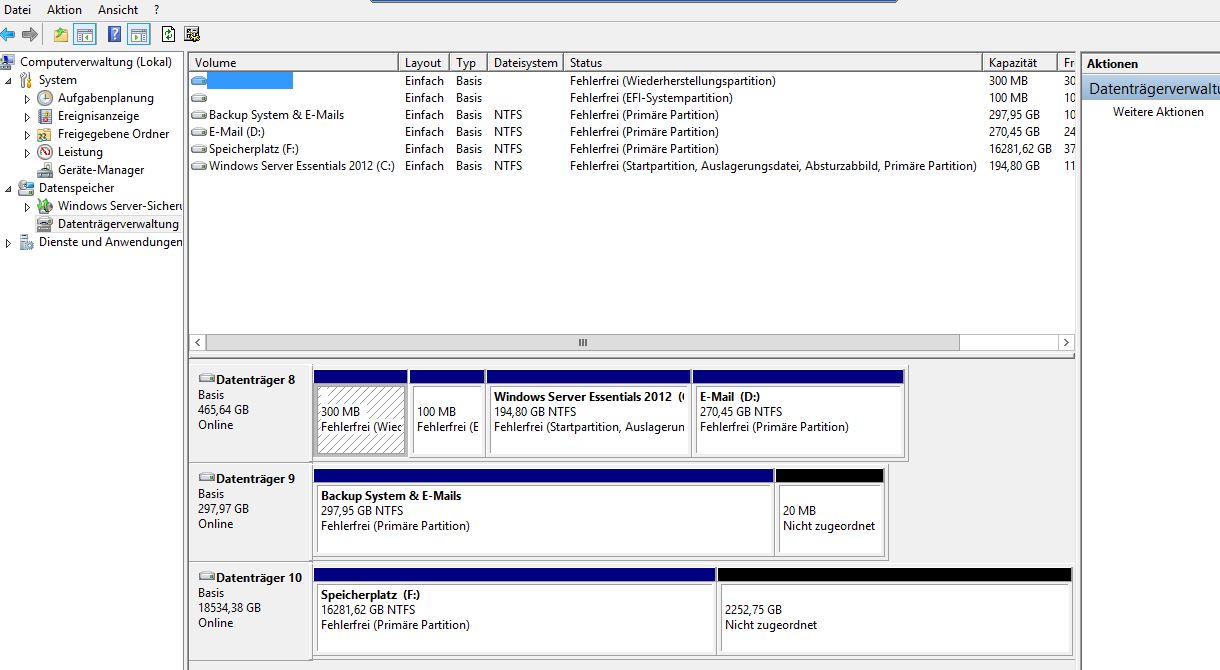Toggle the Action pane toolbar icon
Screen dimensions: 1220x670
(x=139, y=34)
